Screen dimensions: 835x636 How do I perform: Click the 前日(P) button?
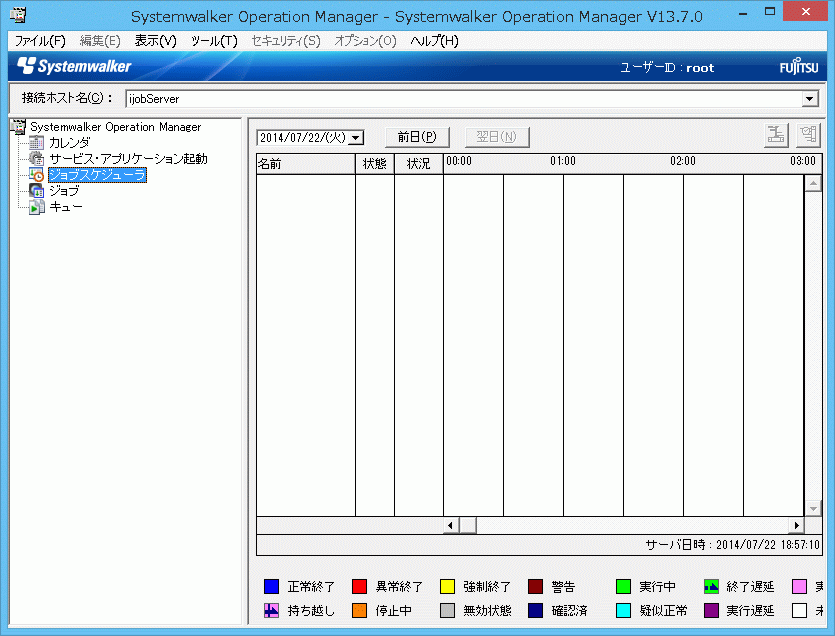(417, 137)
